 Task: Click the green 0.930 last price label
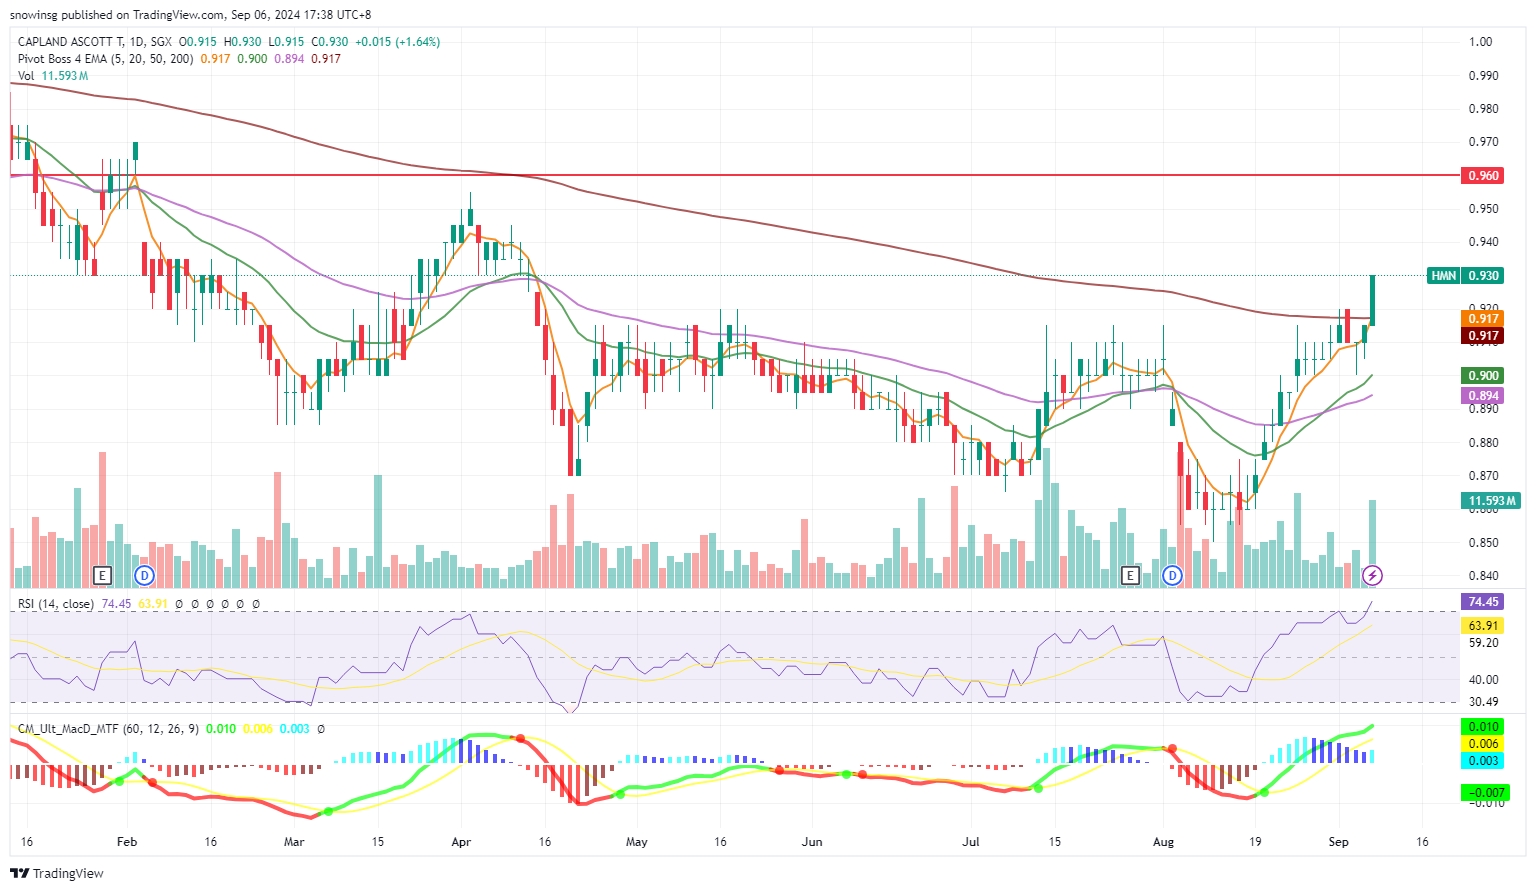[x=1483, y=275]
